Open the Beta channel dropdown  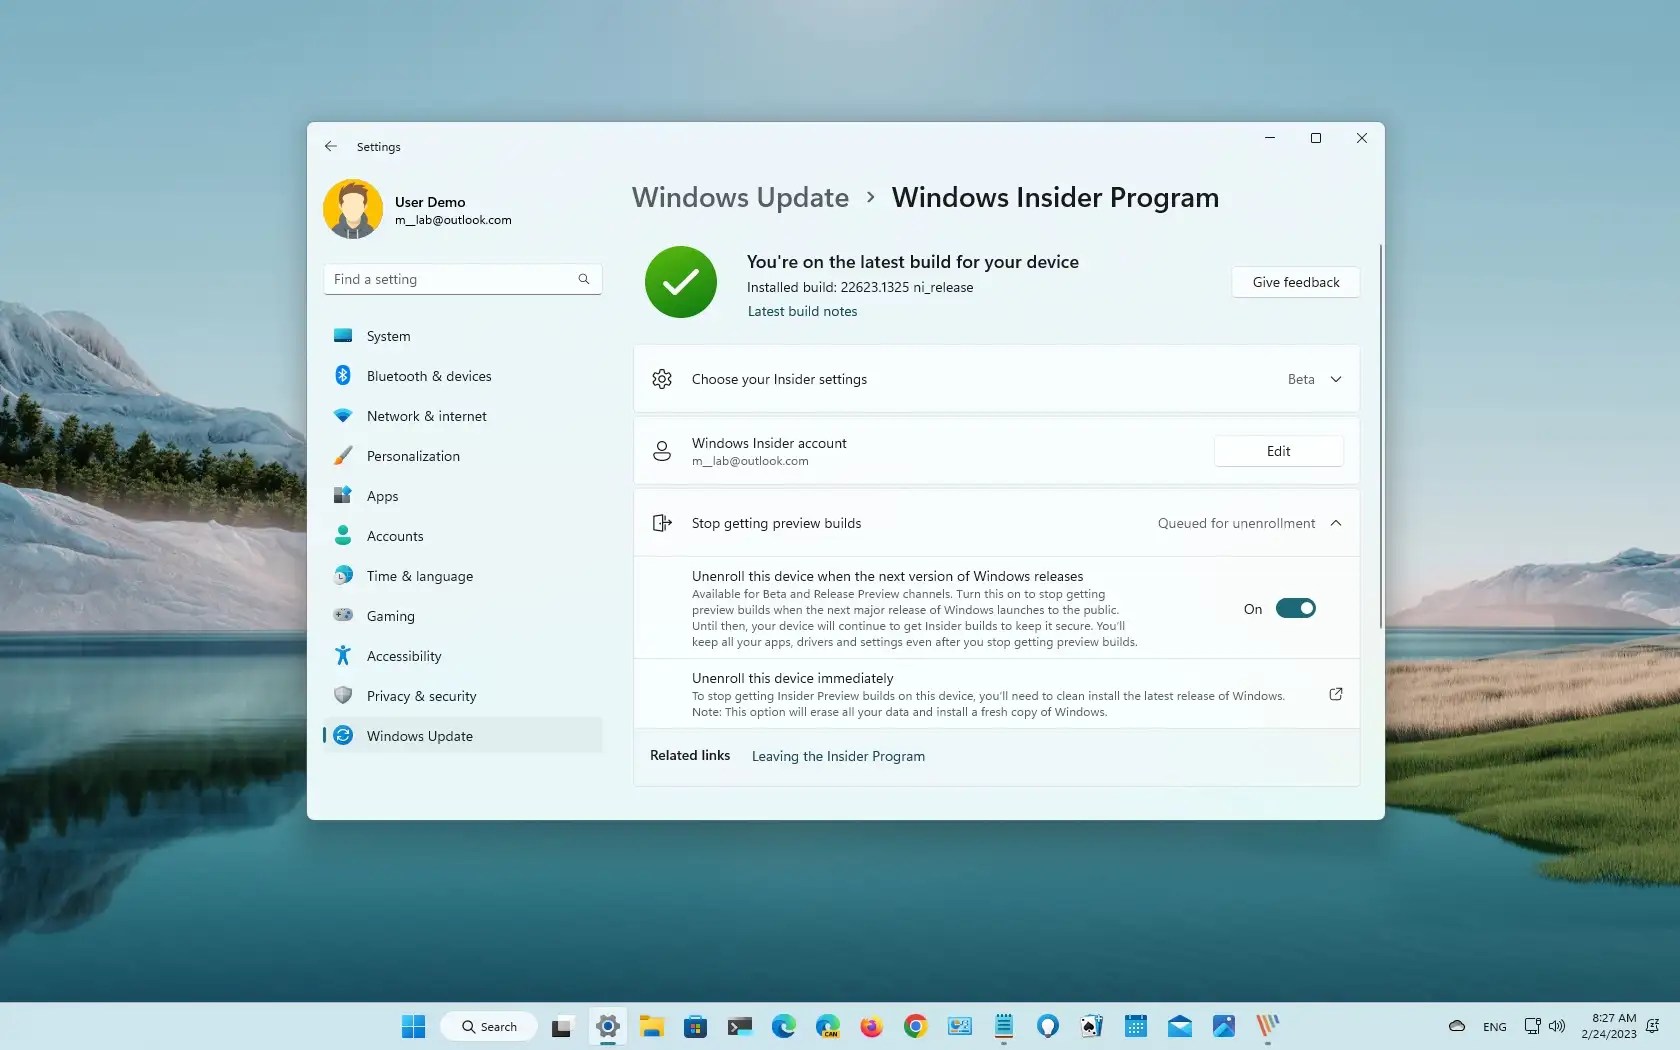click(1314, 379)
